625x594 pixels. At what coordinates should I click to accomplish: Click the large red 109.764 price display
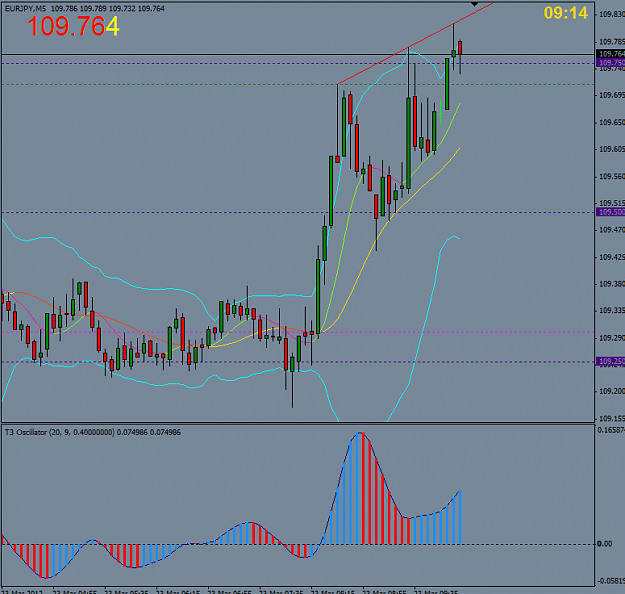coord(73,27)
